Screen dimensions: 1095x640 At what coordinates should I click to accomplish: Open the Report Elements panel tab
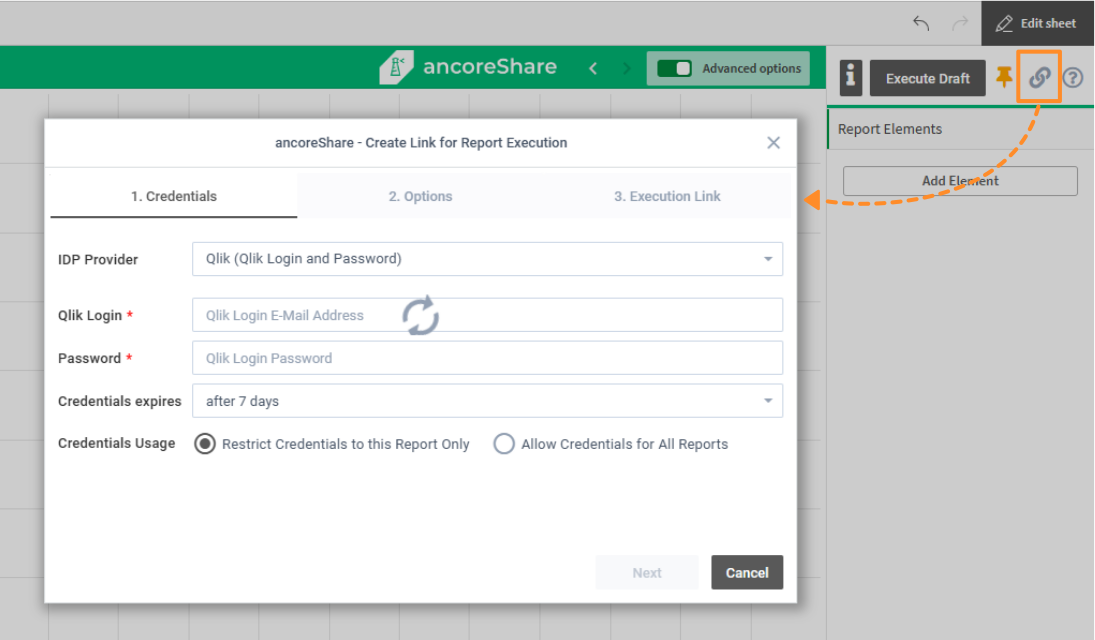pyautogui.click(x=890, y=129)
